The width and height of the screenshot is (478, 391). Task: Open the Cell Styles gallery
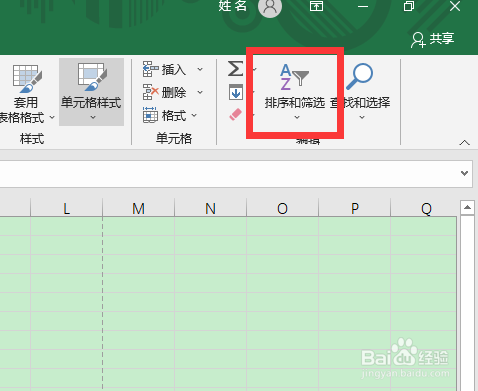pos(91,92)
